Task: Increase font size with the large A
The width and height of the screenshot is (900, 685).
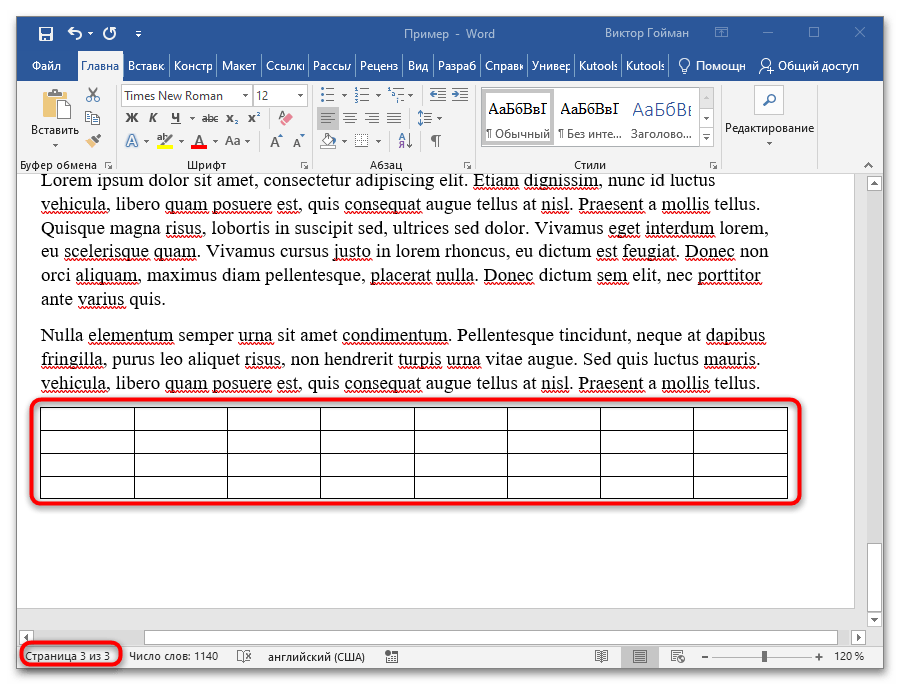Action: coord(276,141)
